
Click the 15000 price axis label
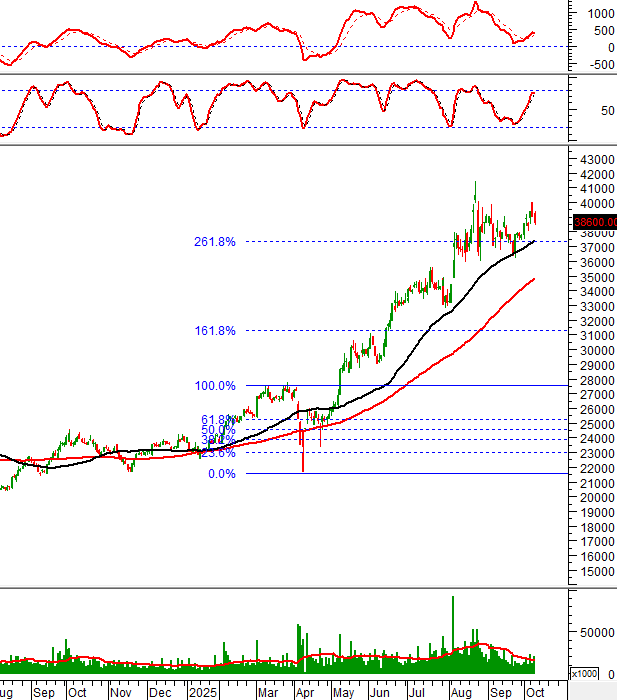[x=594, y=572]
